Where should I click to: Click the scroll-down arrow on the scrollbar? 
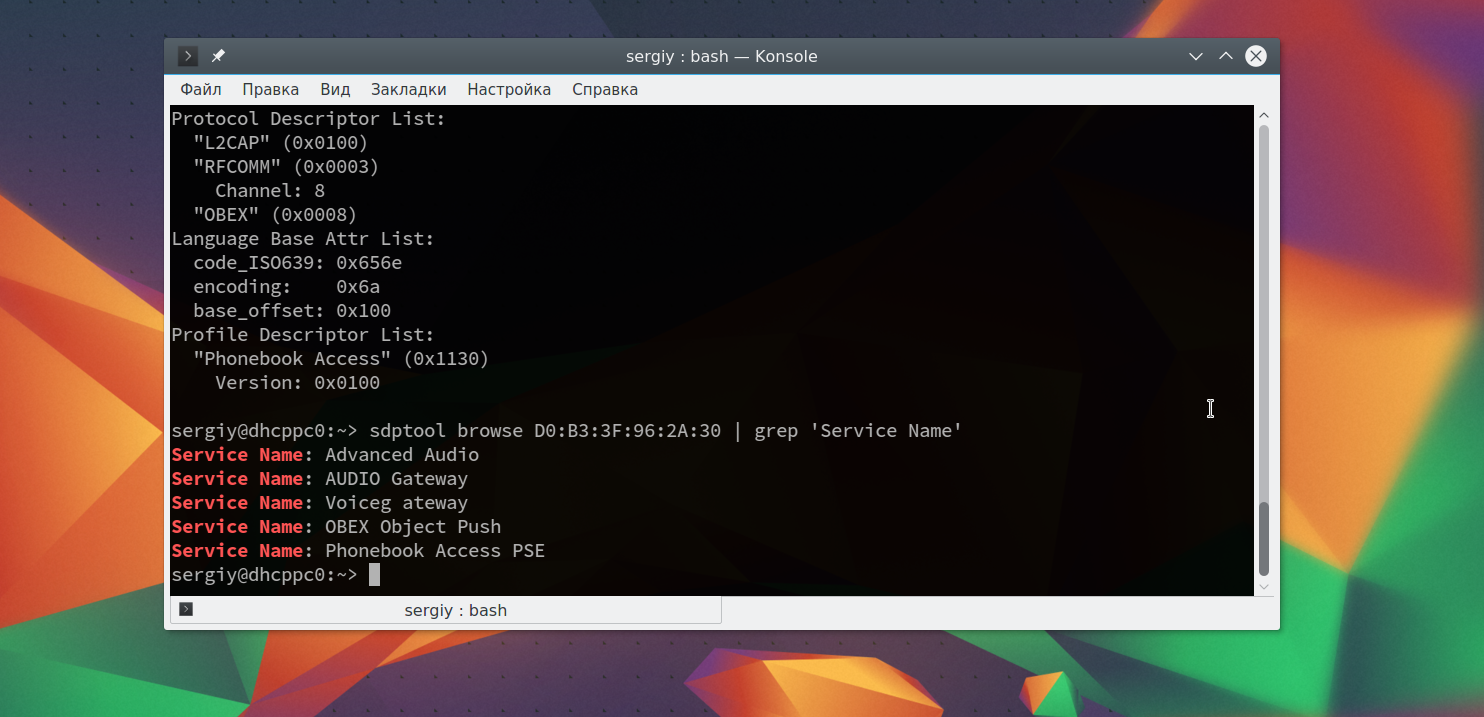coord(1263,588)
